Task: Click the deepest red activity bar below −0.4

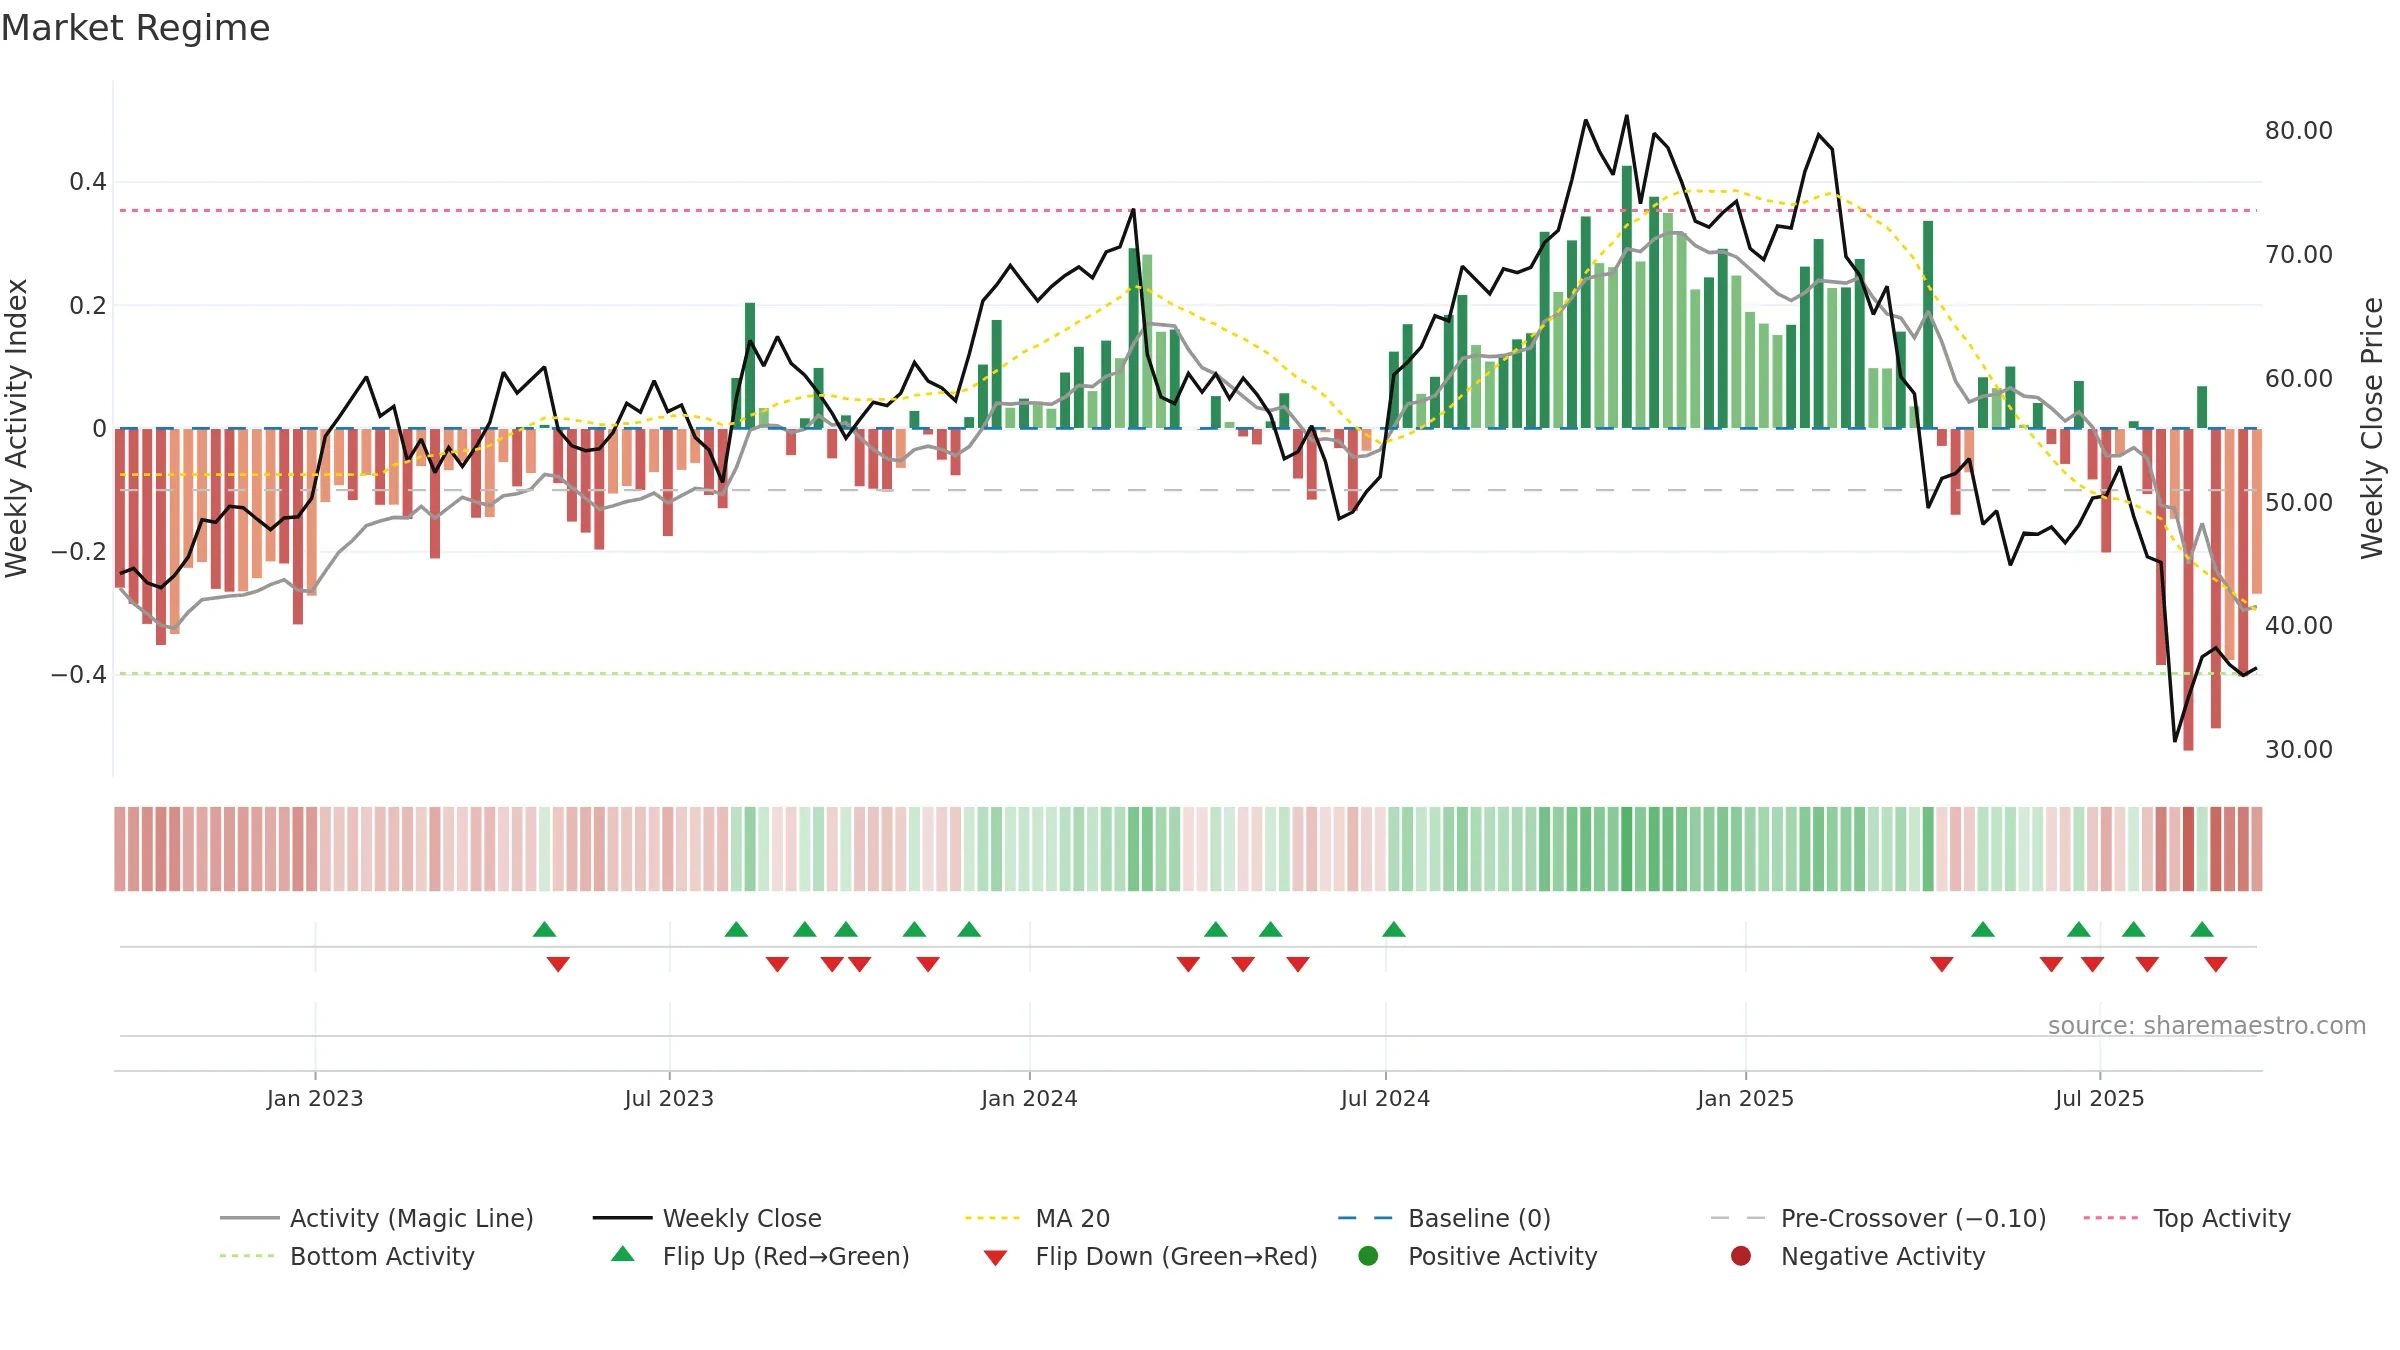Action: coord(2188,589)
